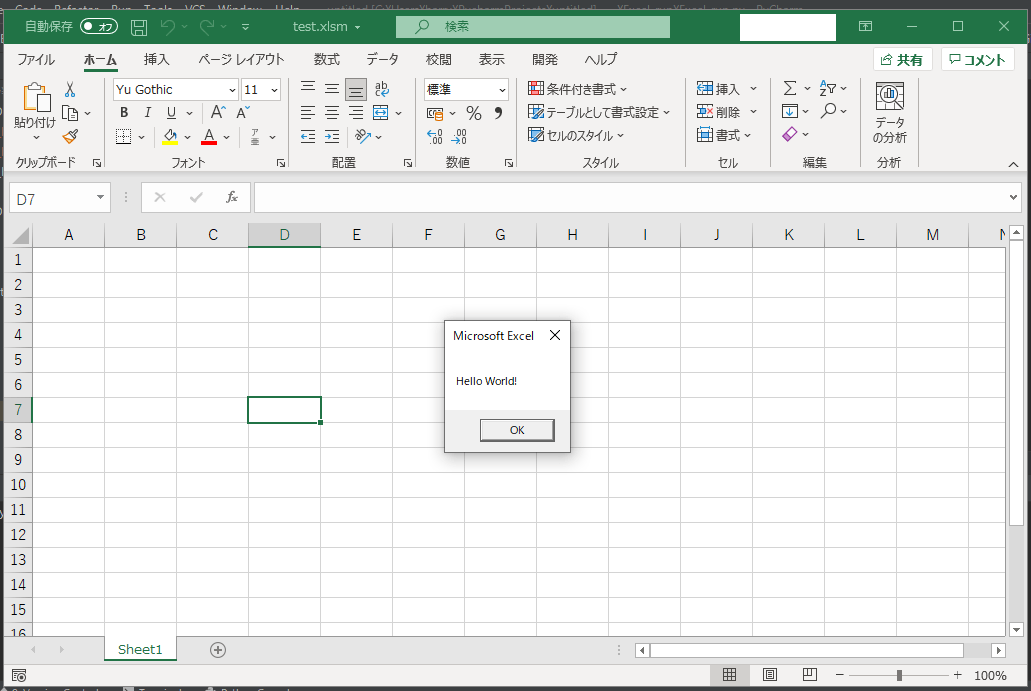Click the 削除 delete cells button
The height and width of the screenshot is (691, 1031).
coord(719,112)
